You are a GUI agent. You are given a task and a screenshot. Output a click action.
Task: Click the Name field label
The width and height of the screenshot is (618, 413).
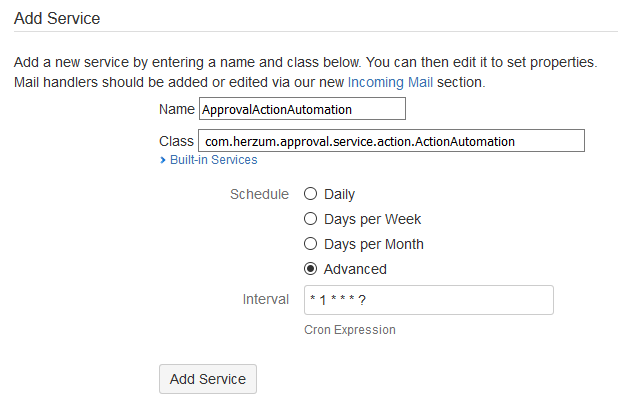coord(176,108)
